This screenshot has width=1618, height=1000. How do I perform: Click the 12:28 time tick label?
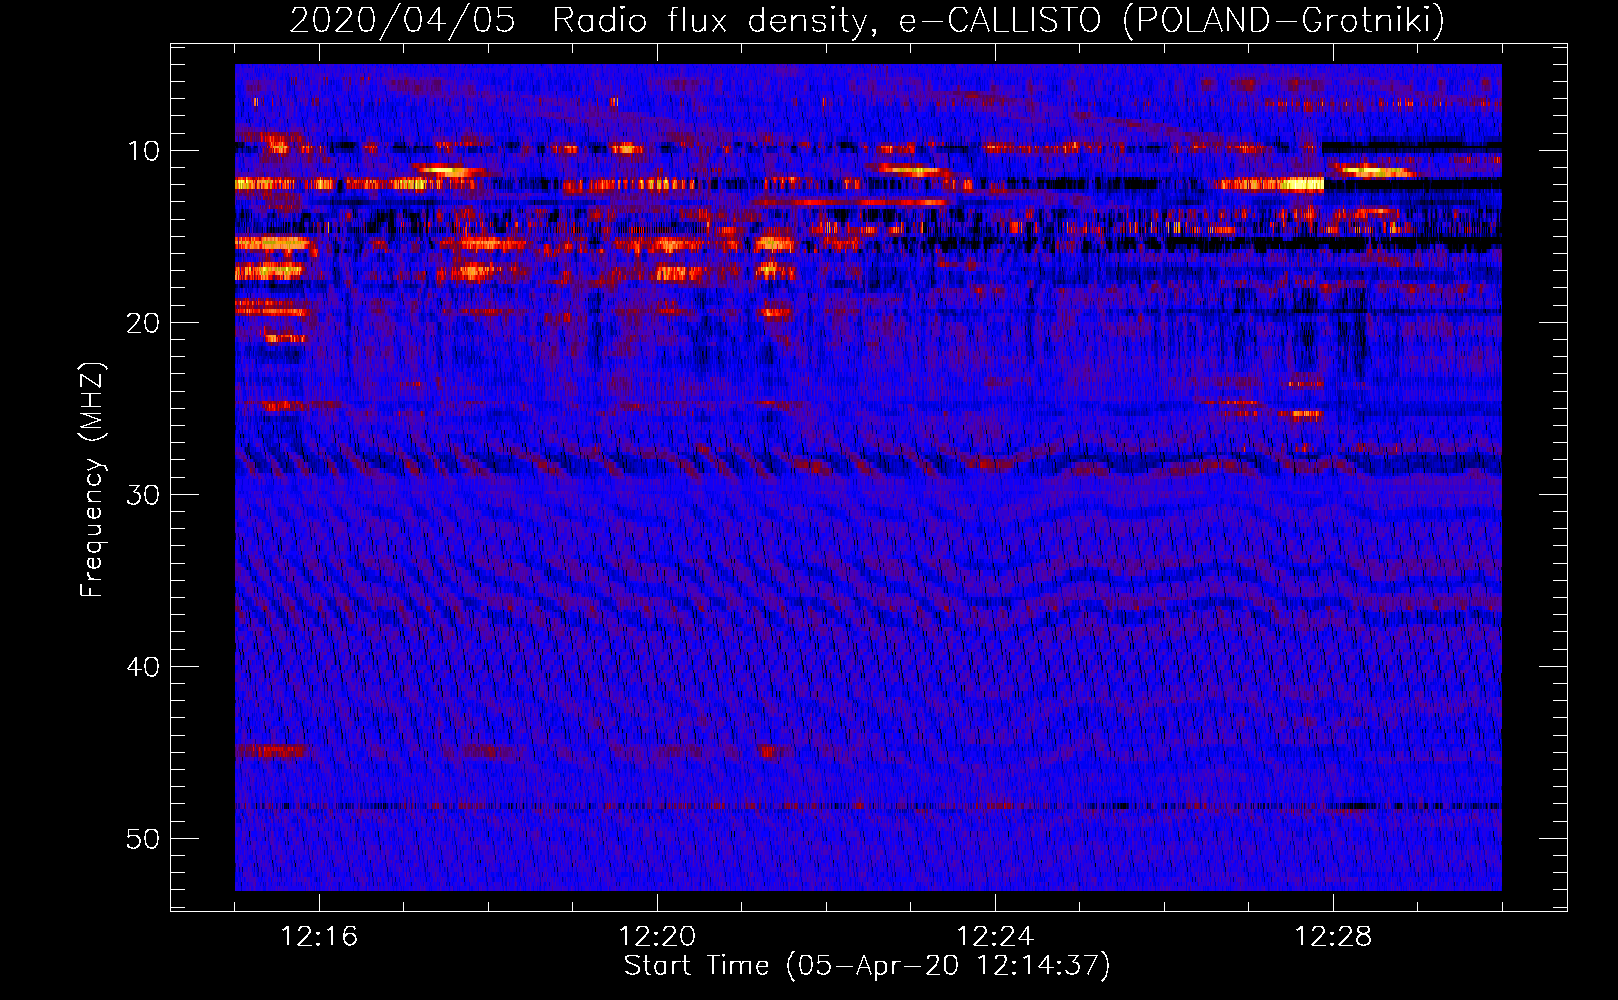(x=1333, y=937)
